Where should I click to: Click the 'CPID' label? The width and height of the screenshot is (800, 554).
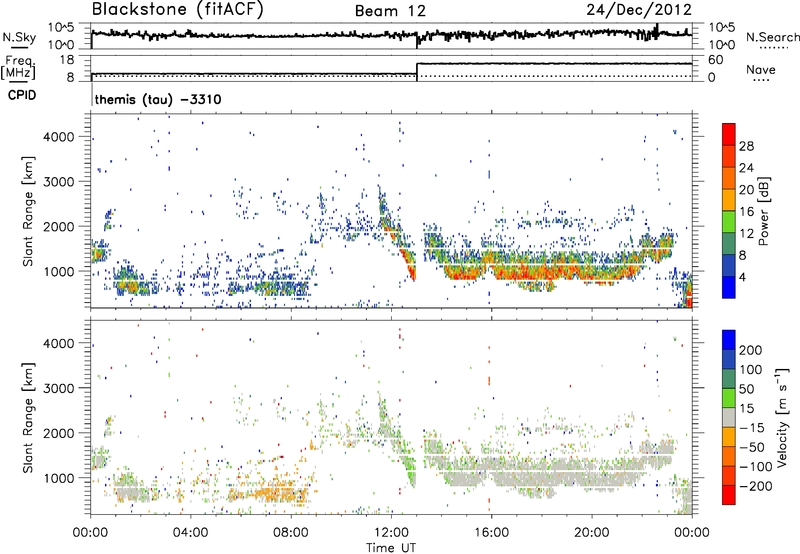click(x=22, y=95)
